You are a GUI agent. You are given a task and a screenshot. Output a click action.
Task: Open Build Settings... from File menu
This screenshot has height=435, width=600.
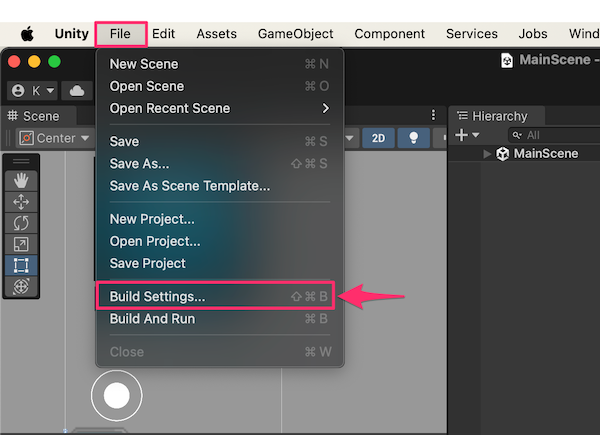215,296
